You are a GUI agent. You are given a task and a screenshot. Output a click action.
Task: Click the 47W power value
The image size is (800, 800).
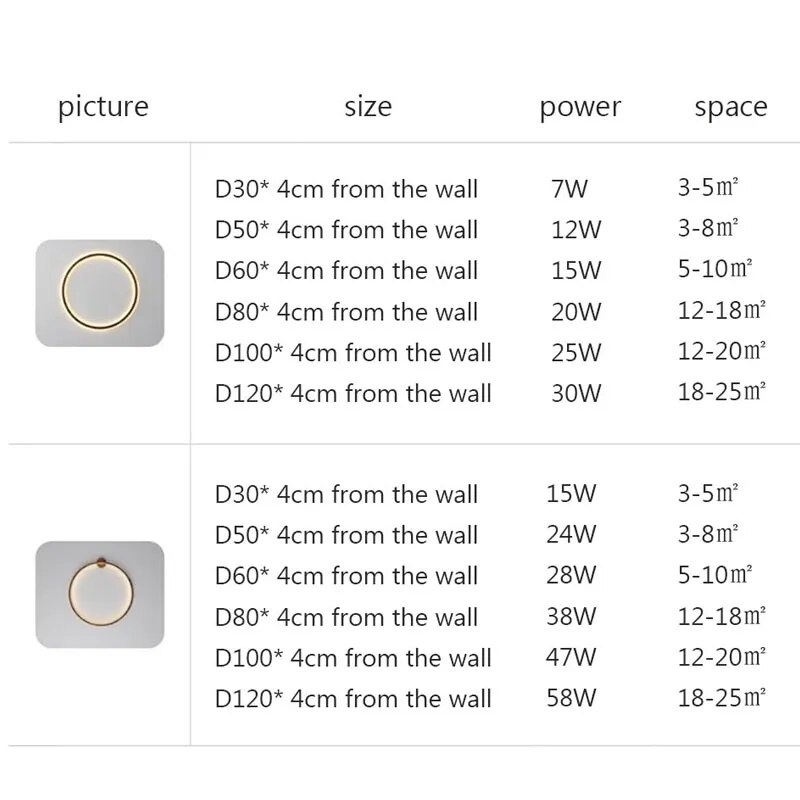(x=571, y=657)
